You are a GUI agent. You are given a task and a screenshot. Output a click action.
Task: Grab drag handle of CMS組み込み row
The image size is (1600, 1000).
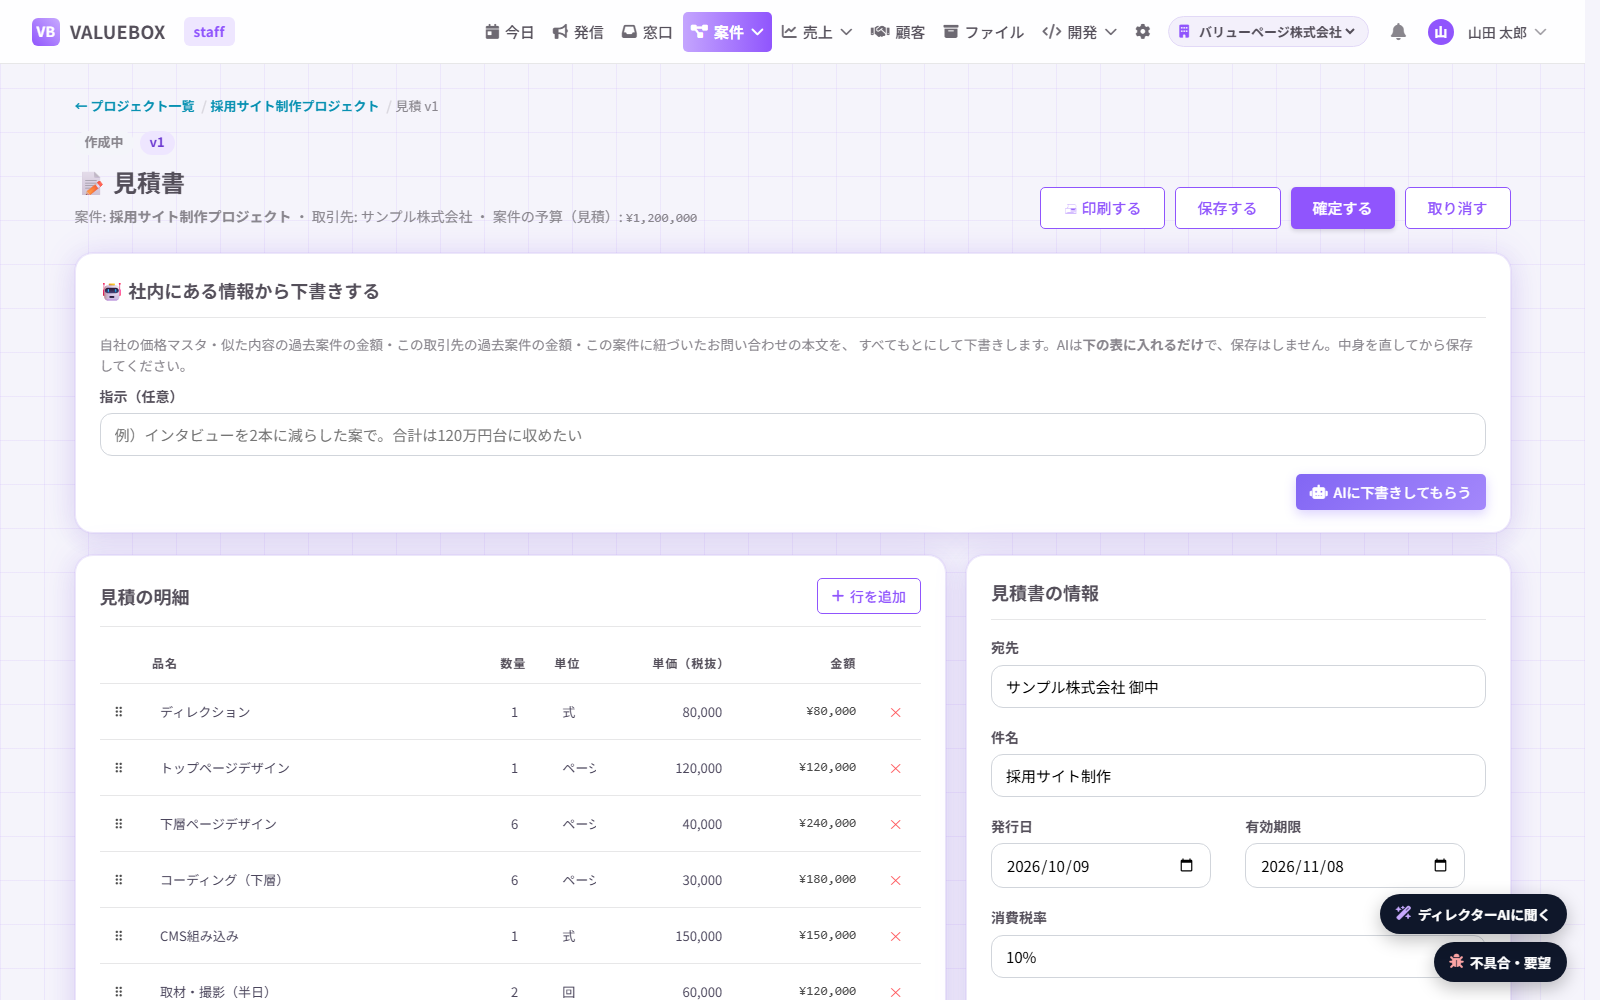point(119,936)
